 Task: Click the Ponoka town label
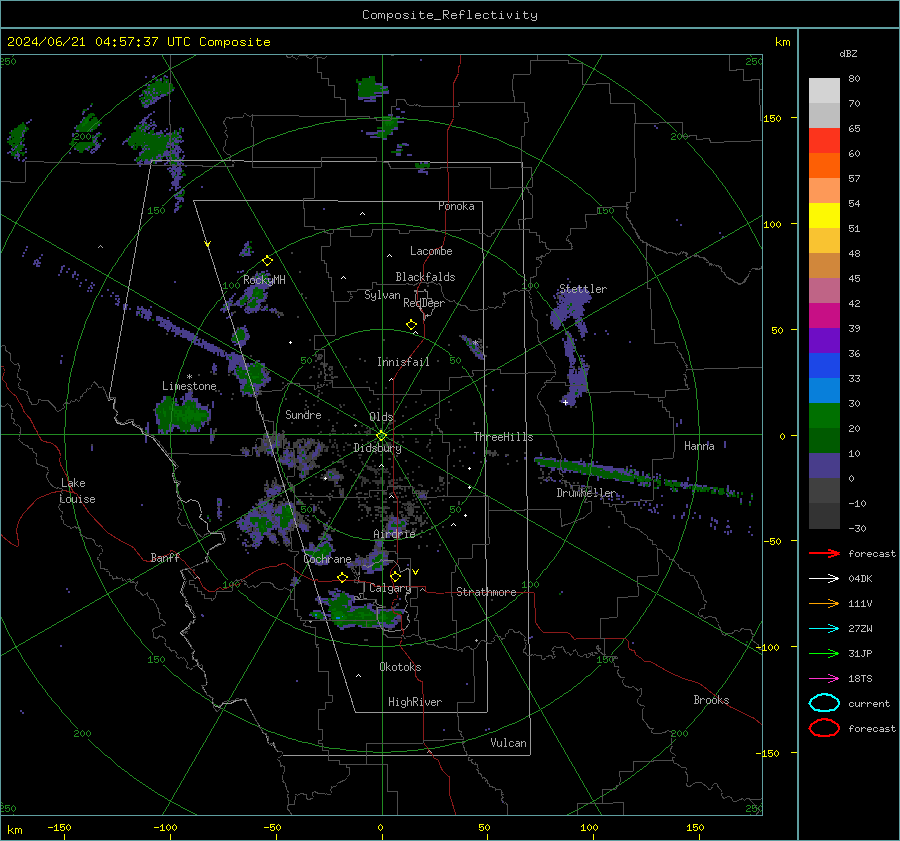pos(456,206)
